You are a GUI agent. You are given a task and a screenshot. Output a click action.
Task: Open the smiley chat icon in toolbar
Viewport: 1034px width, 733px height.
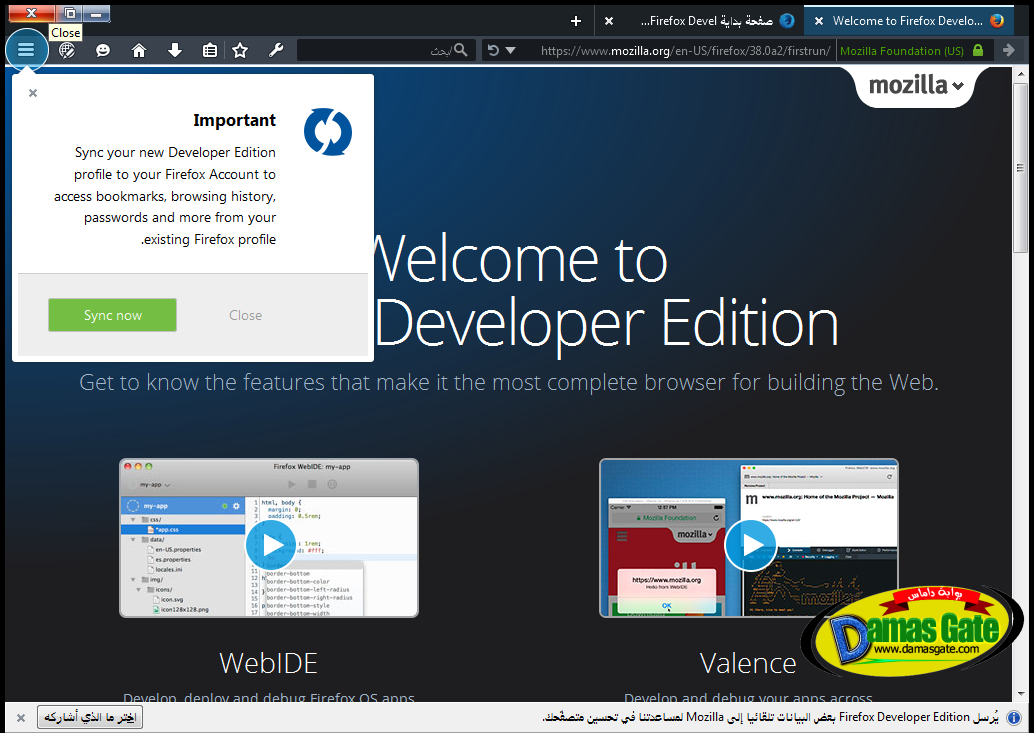[103, 50]
